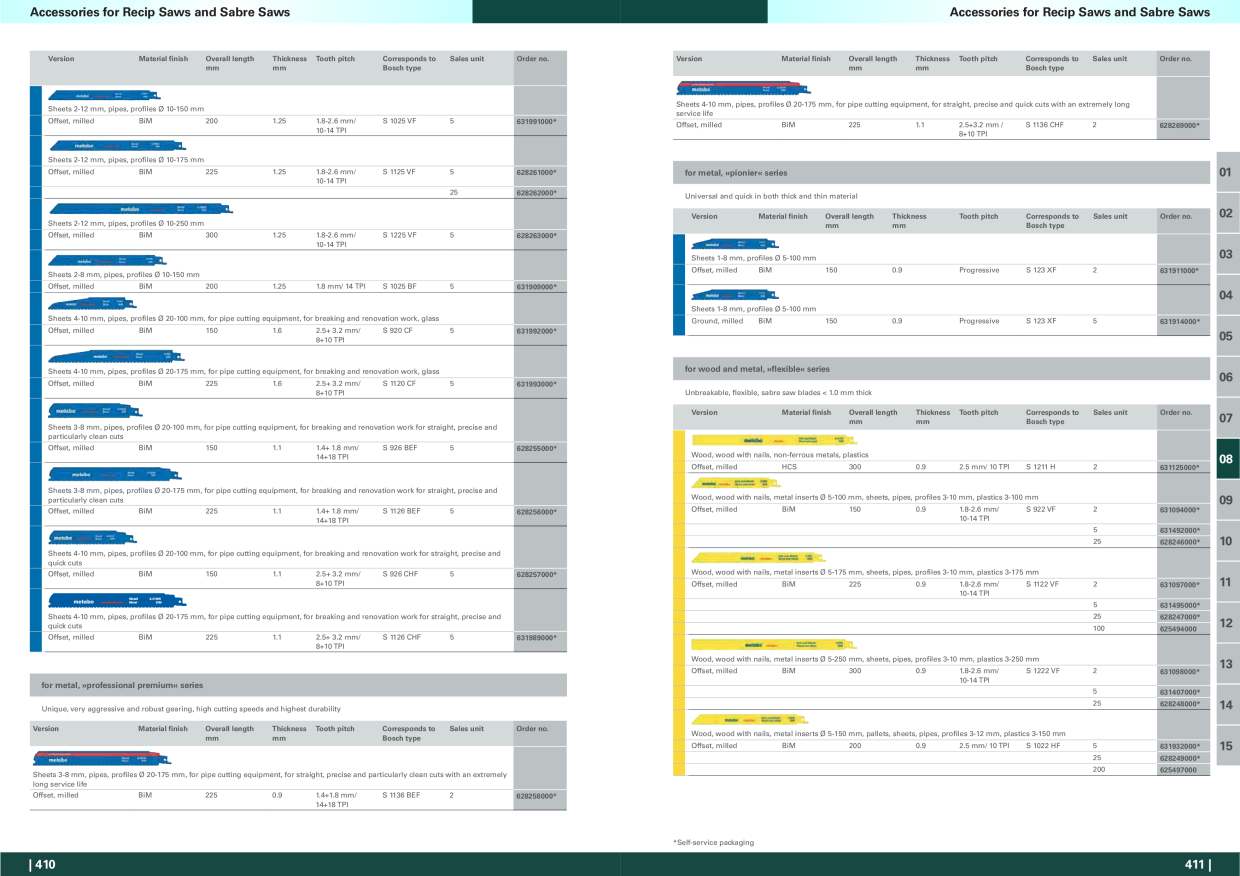The image size is (1240, 876).
Task: Jump to chapter tab 07
Action: pos(1226,418)
